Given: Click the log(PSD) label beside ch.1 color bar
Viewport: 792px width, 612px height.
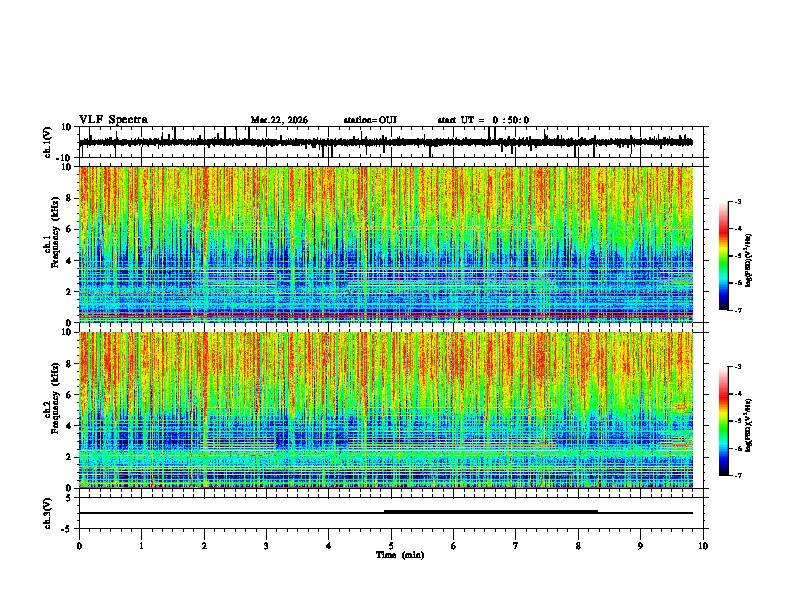Looking at the screenshot, I should tap(749, 261).
